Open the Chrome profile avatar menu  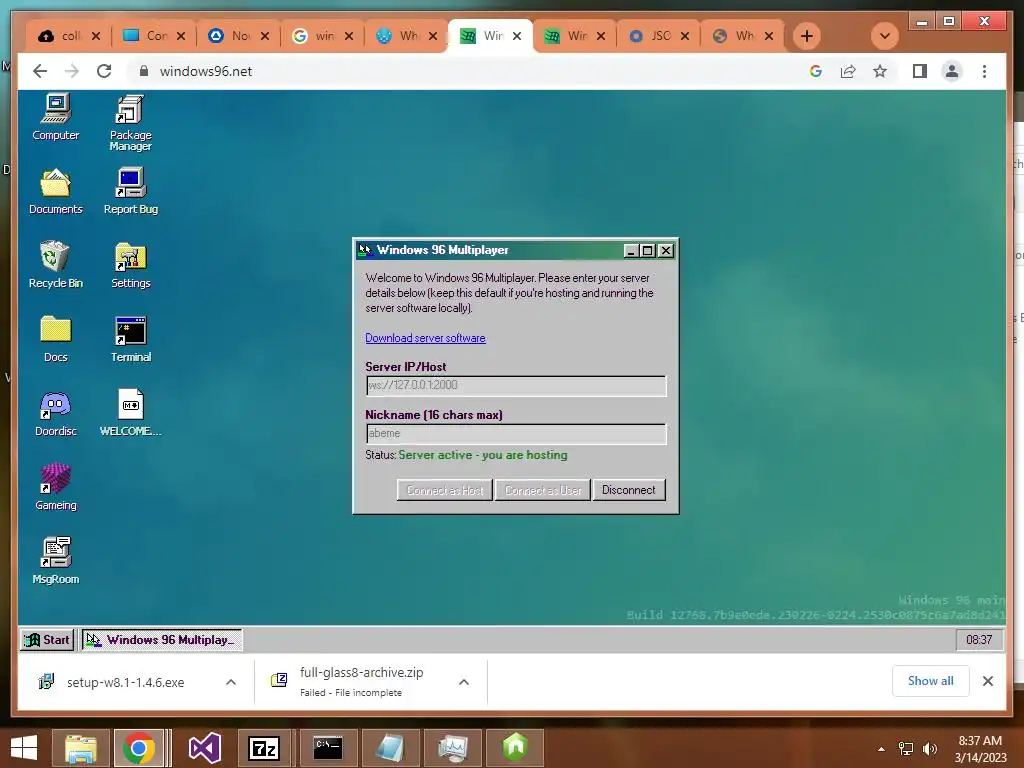pyautogui.click(x=952, y=71)
